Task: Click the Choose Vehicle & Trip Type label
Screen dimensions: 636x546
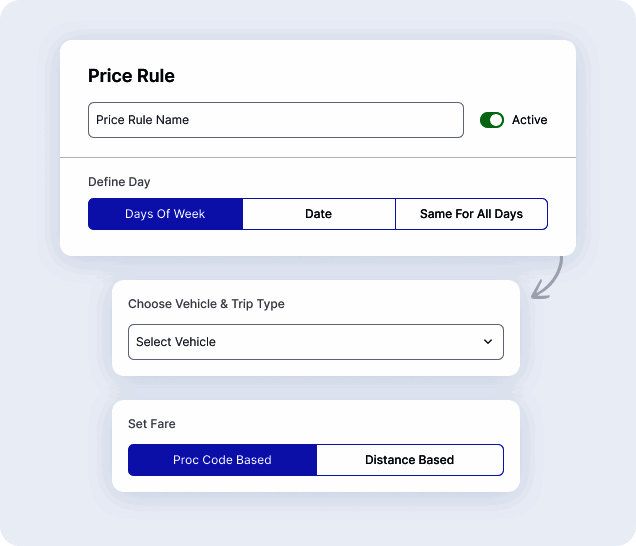Action: pyautogui.click(x=206, y=304)
